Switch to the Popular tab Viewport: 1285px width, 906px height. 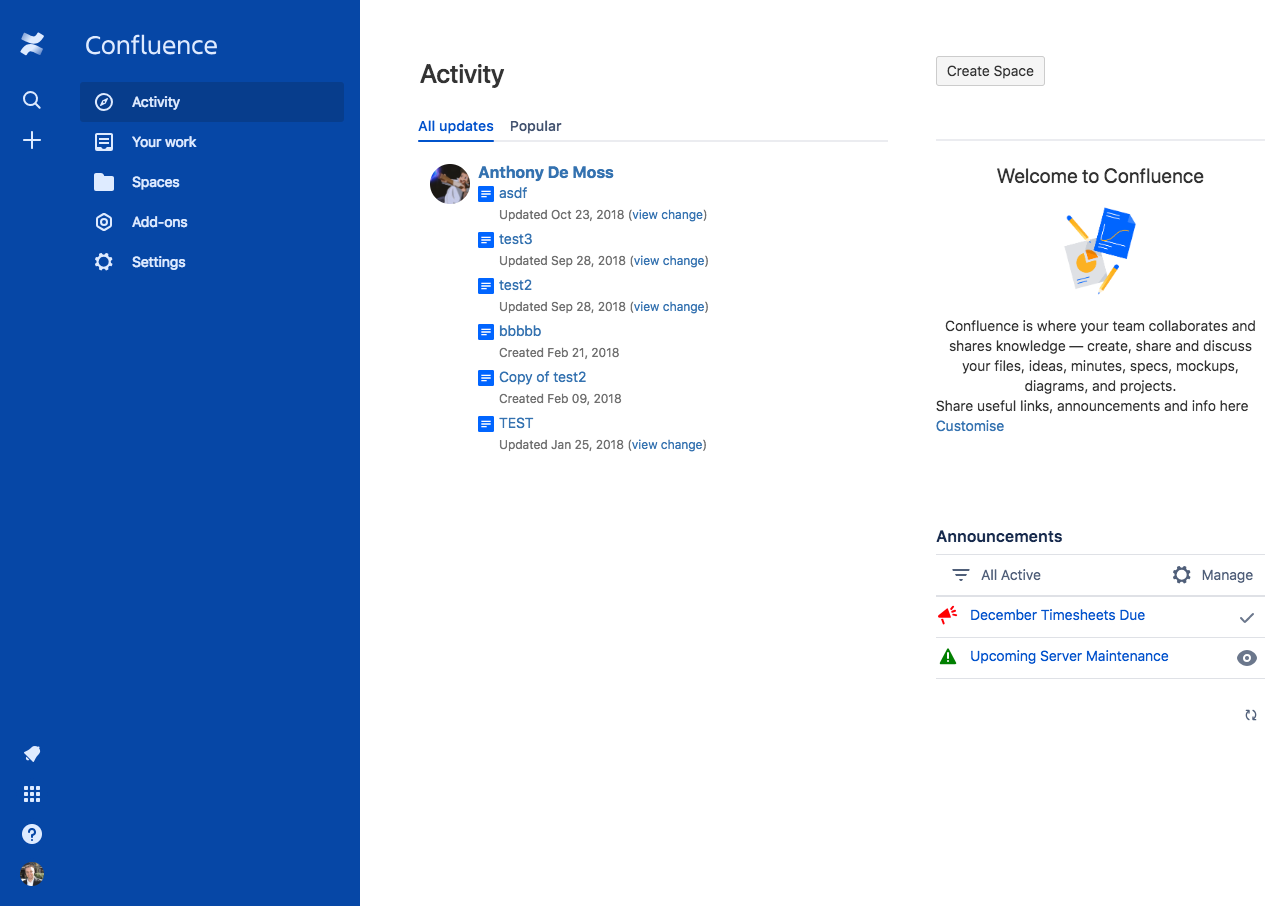click(536, 126)
